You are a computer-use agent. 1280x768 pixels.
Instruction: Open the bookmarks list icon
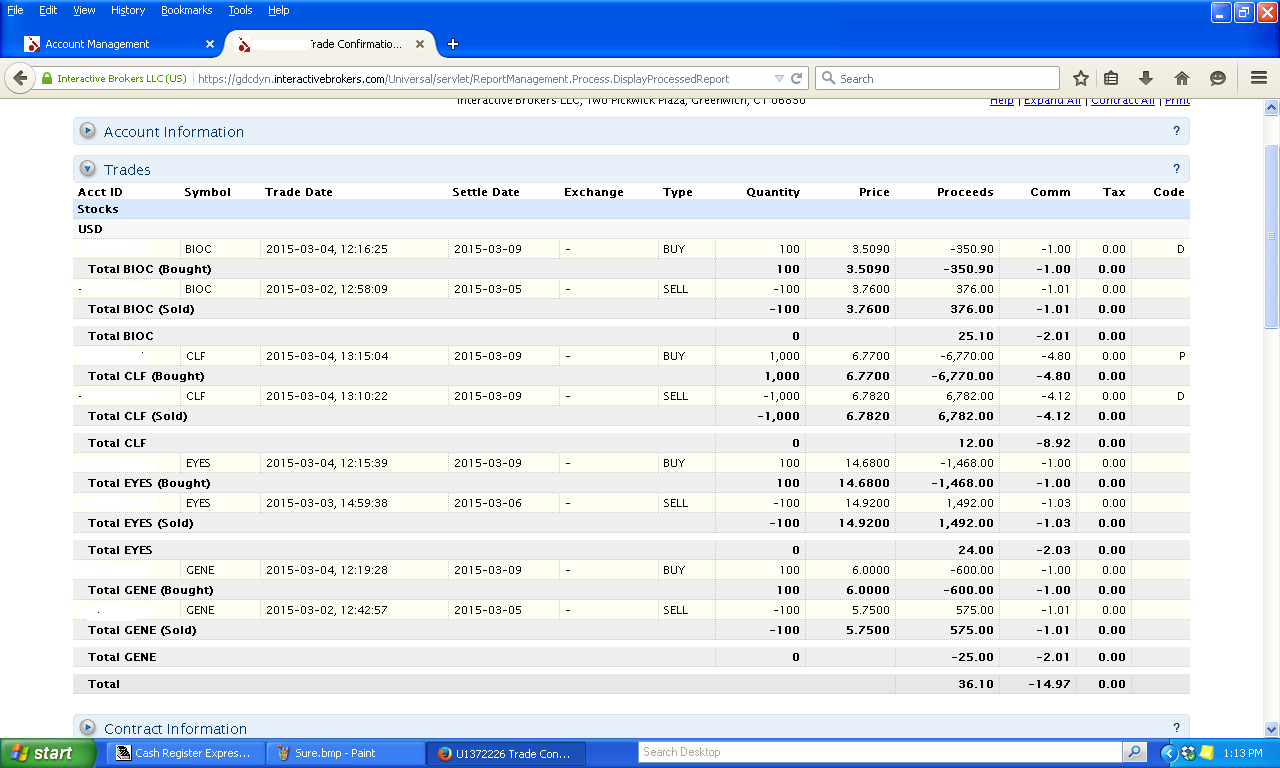click(1111, 78)
